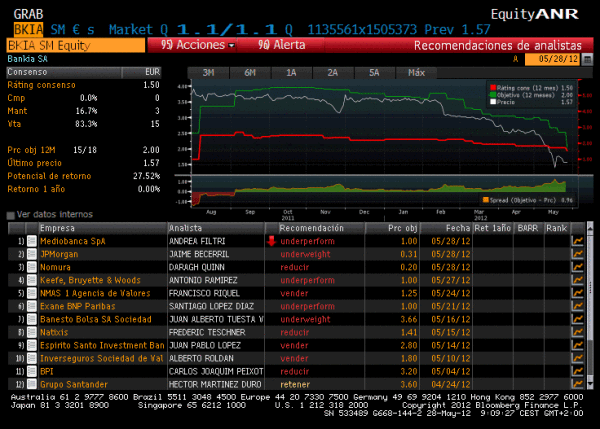Select the 5A chart period tab
The height and width of the screenshot is (429, 600).
pyautogui.click(x=374, y=72)
